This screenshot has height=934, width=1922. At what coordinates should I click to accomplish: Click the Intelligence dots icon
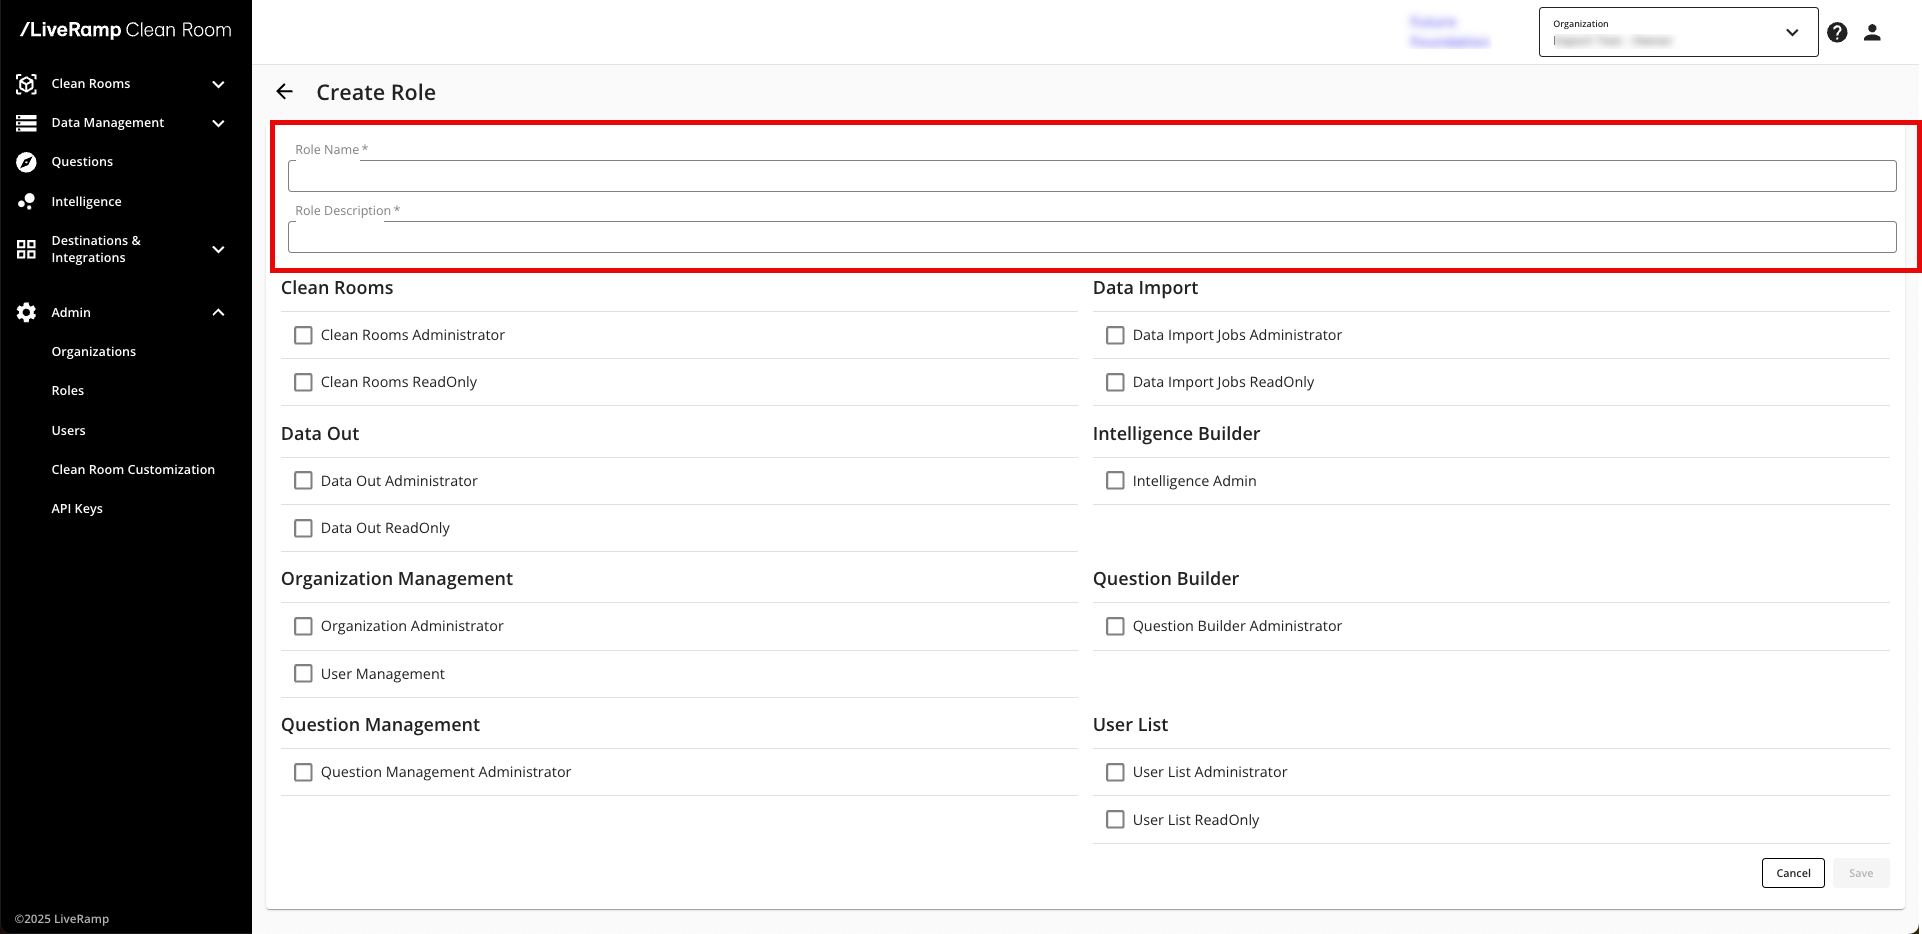[27, 201]
